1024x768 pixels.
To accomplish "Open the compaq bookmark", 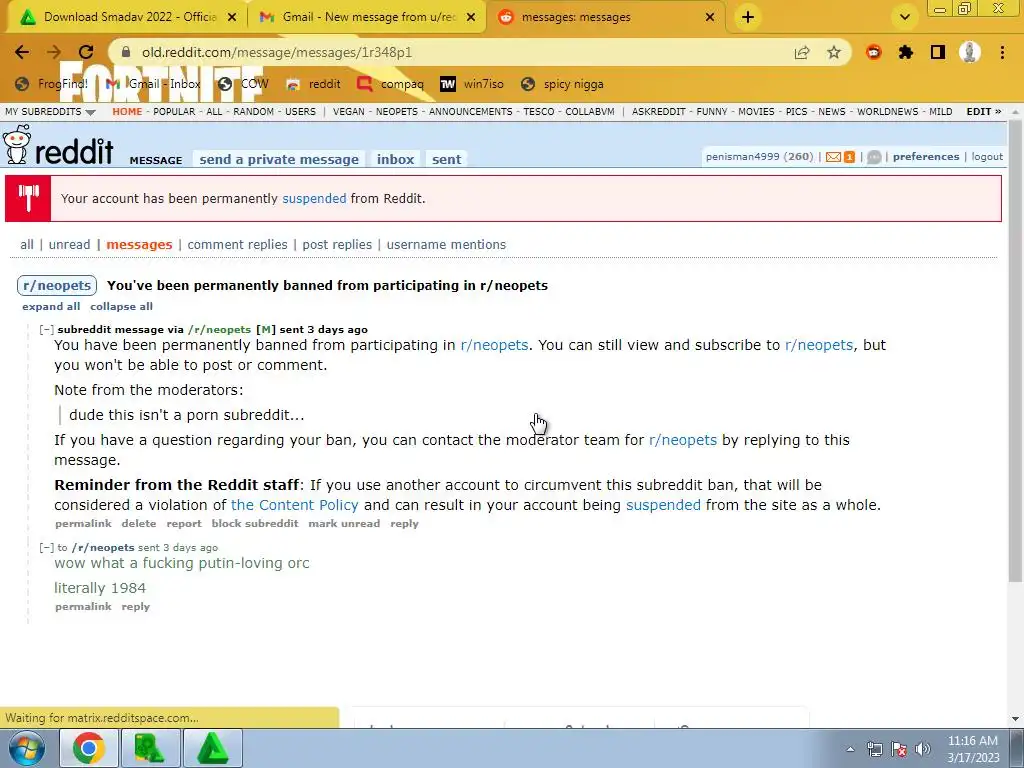I will coord(391,84).
